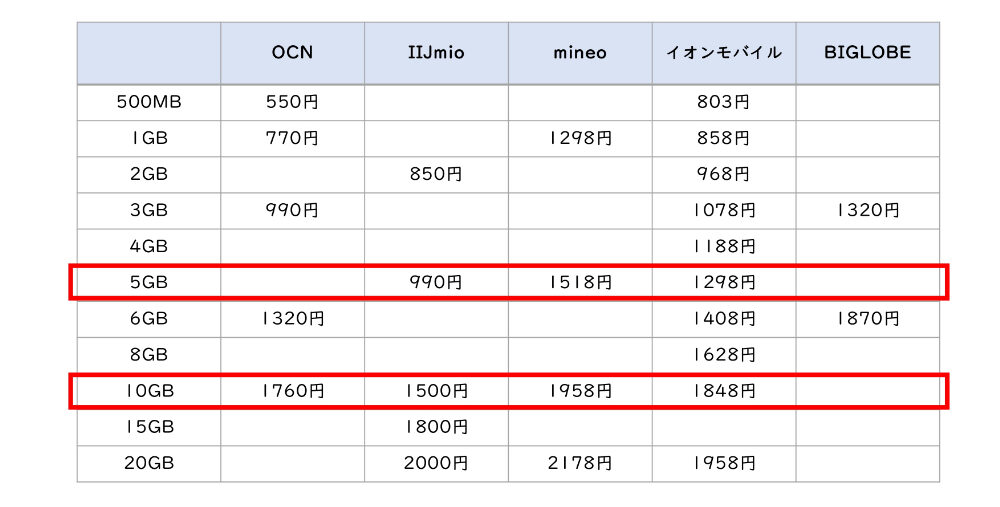Click the 1518円 cell under mineo
The width and height of the screenshot is (1000, 507).
580,283
